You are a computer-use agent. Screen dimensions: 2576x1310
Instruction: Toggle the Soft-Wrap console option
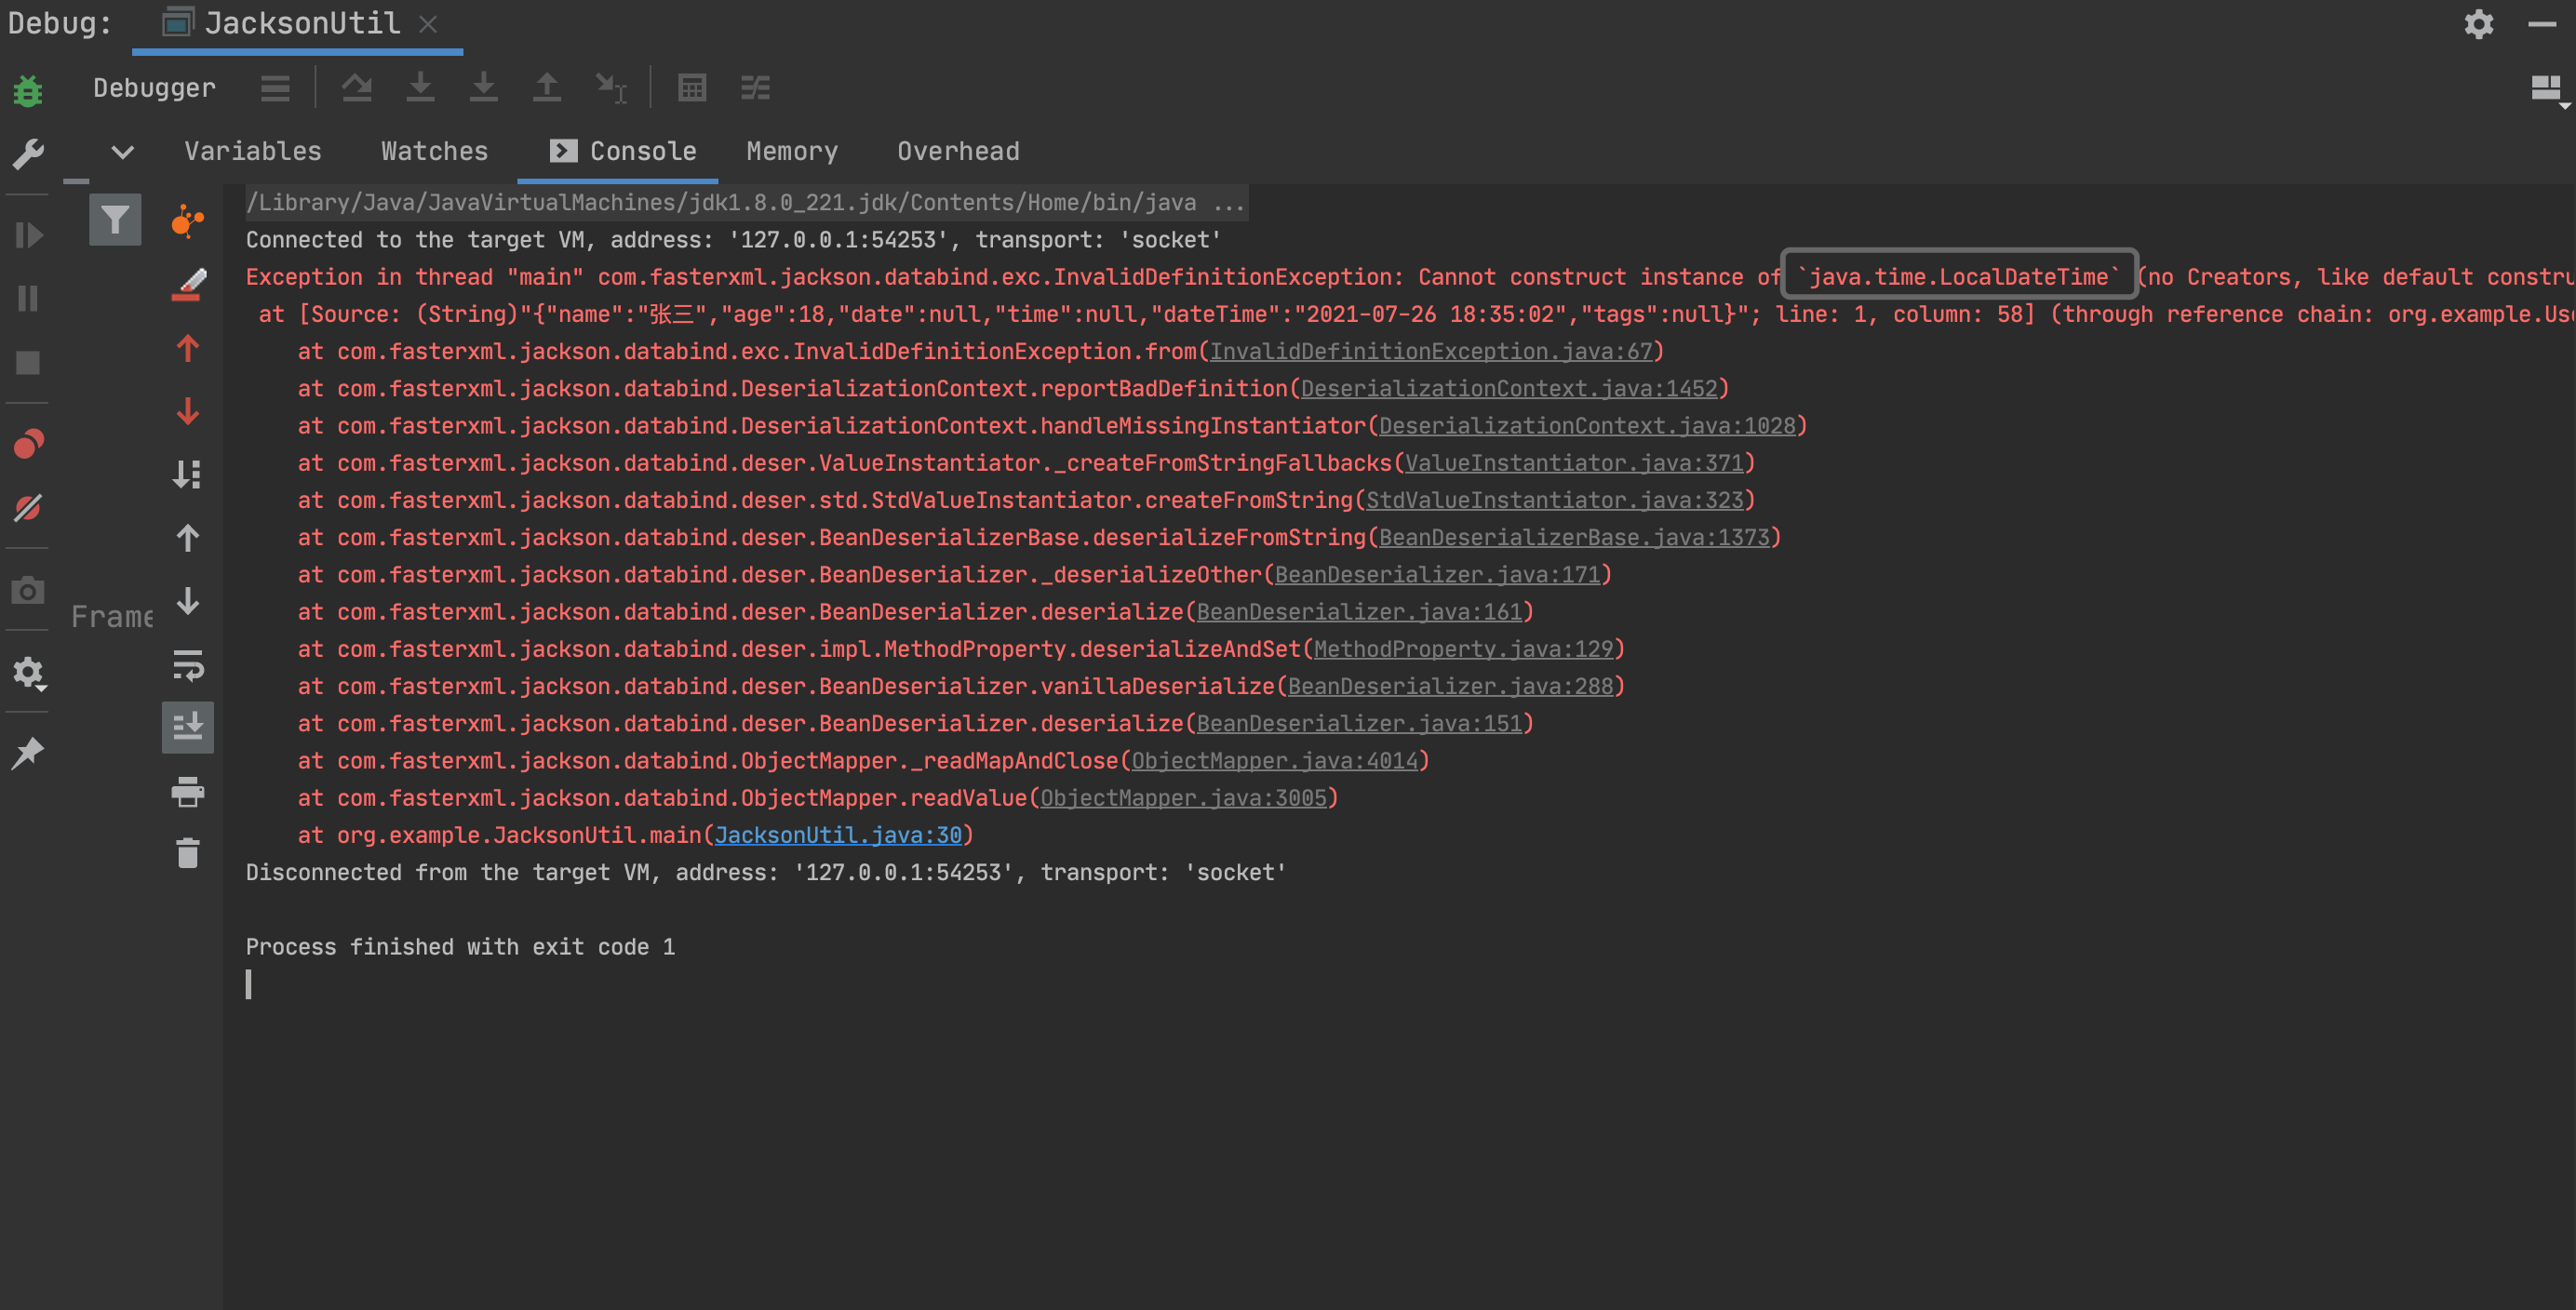(x=187, y=665)
